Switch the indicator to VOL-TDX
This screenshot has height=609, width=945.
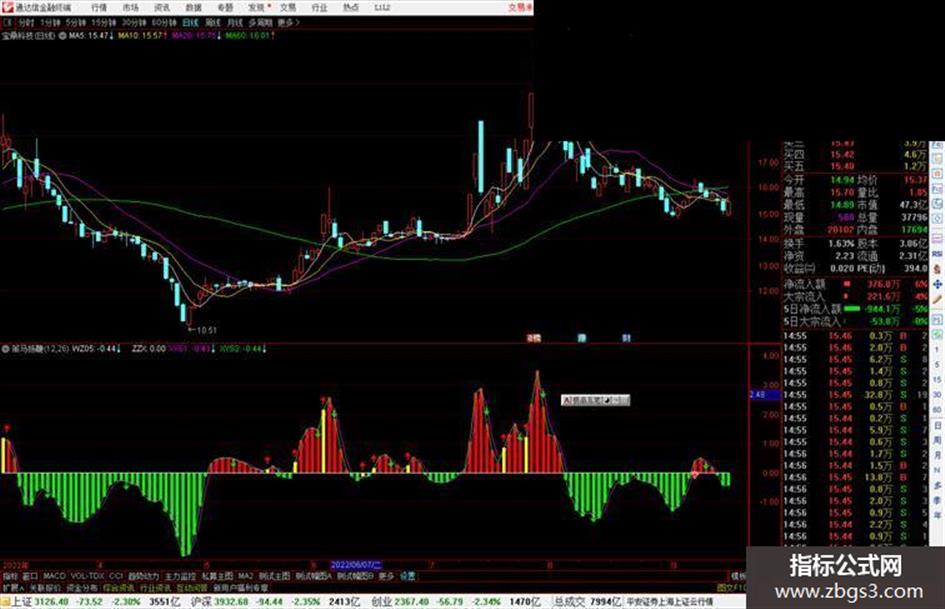87,576
